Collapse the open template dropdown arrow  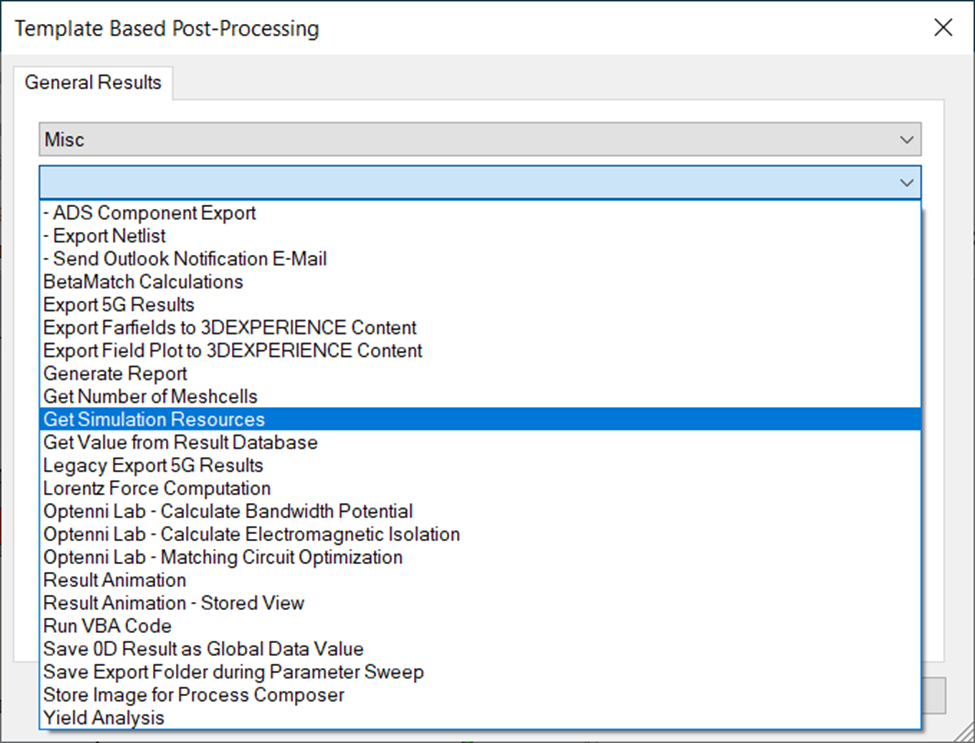point(907,183)
